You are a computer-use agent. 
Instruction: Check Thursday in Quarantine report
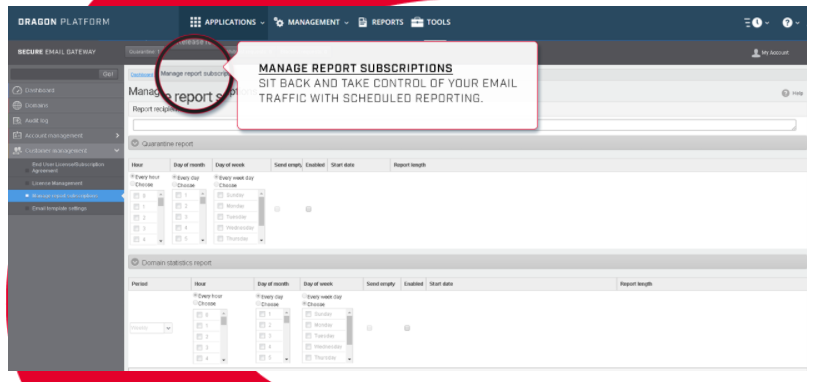(x=221, y=239)
